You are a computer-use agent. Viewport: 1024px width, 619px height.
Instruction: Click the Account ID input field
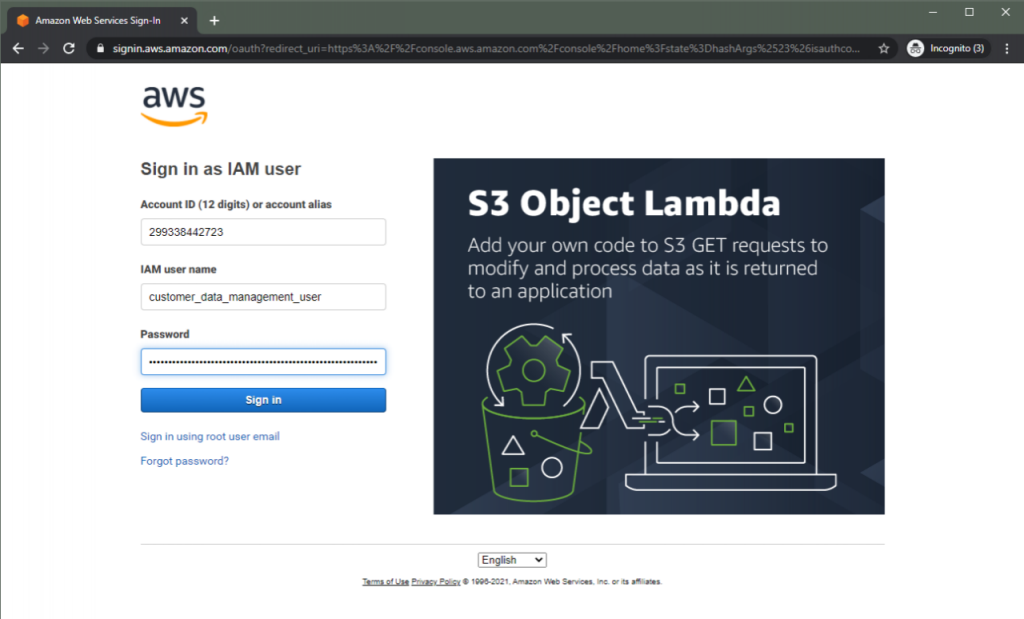(263, 231)
